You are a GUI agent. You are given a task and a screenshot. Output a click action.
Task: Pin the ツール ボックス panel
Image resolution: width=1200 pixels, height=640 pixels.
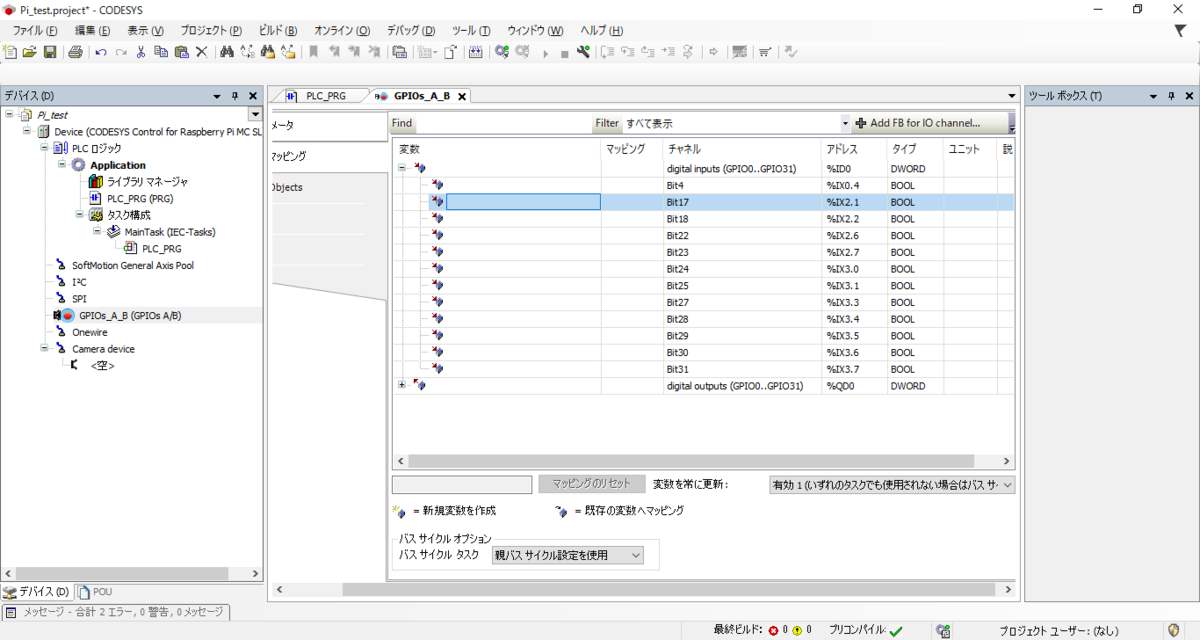pos(1170,96)
